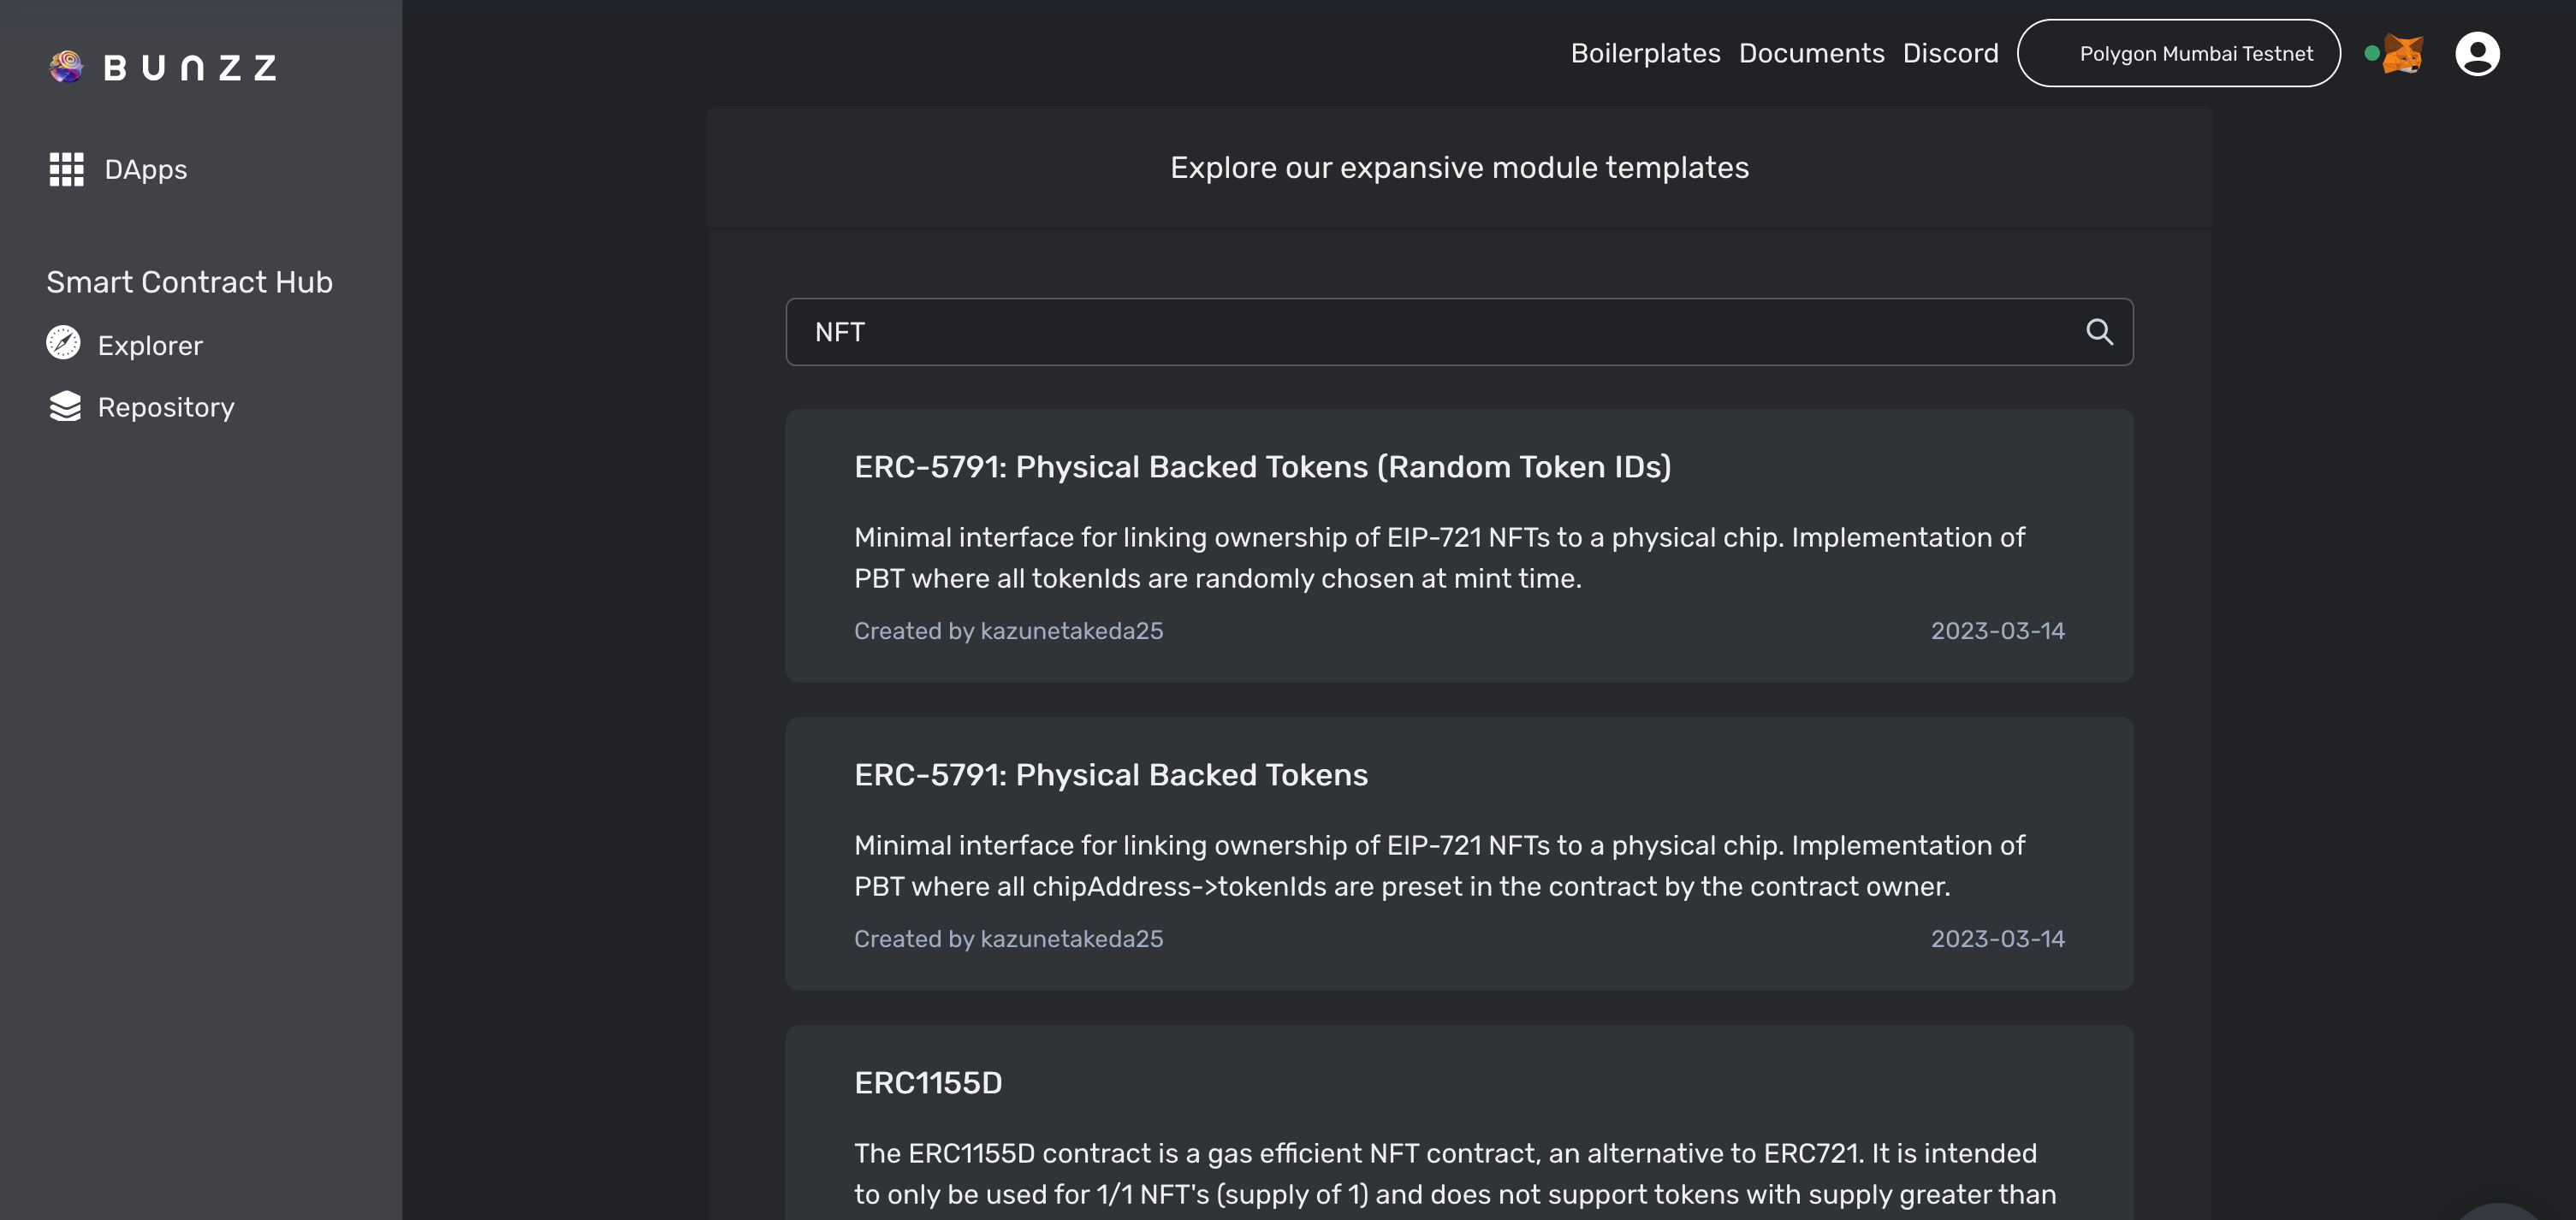Screen dimensions: 2576x1220
Task: Open the Discord link
Action: [x=1950, y=54]
